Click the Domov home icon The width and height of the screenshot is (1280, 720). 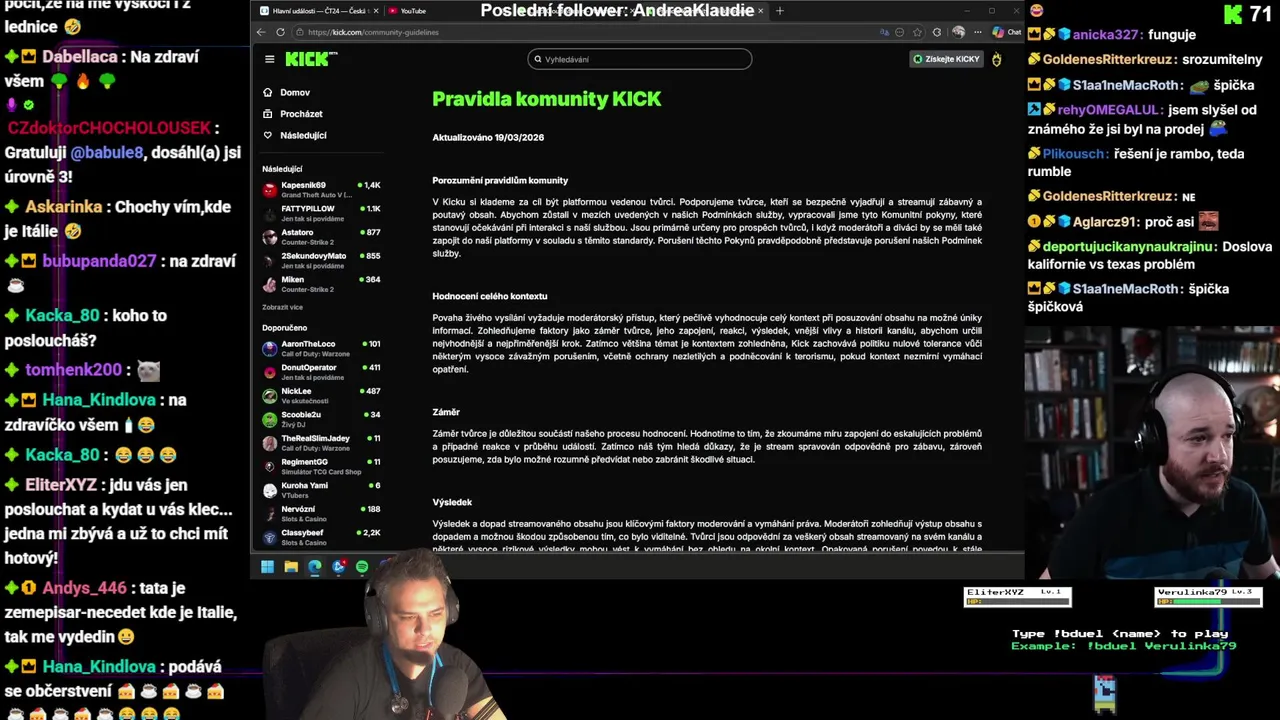[x=267, y=92]
